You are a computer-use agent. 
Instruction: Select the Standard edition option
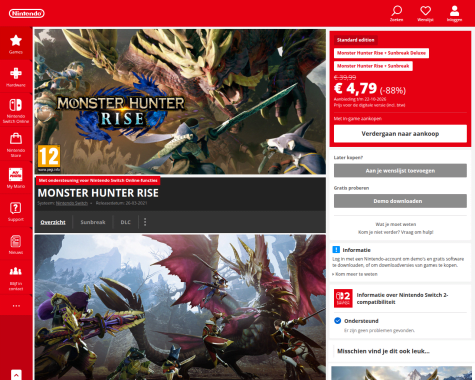(355, 40)
